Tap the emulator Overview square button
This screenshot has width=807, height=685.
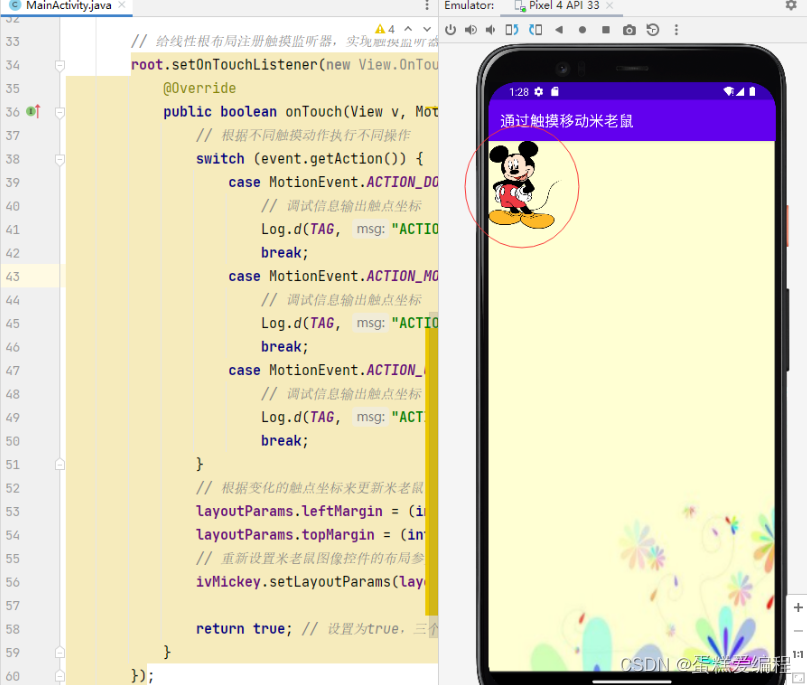click(x=606, y=30)
